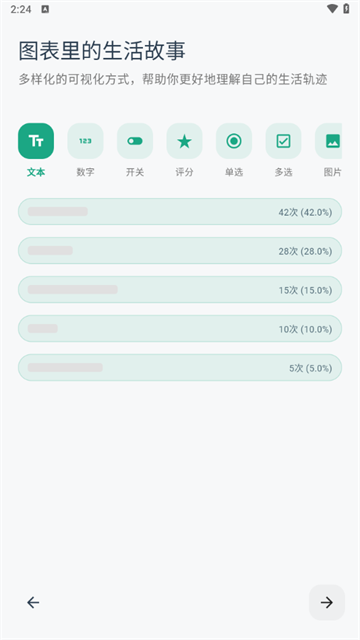Click the 评分 label
The height and width of the screenshot is (640, 360).
pos(184,172)
